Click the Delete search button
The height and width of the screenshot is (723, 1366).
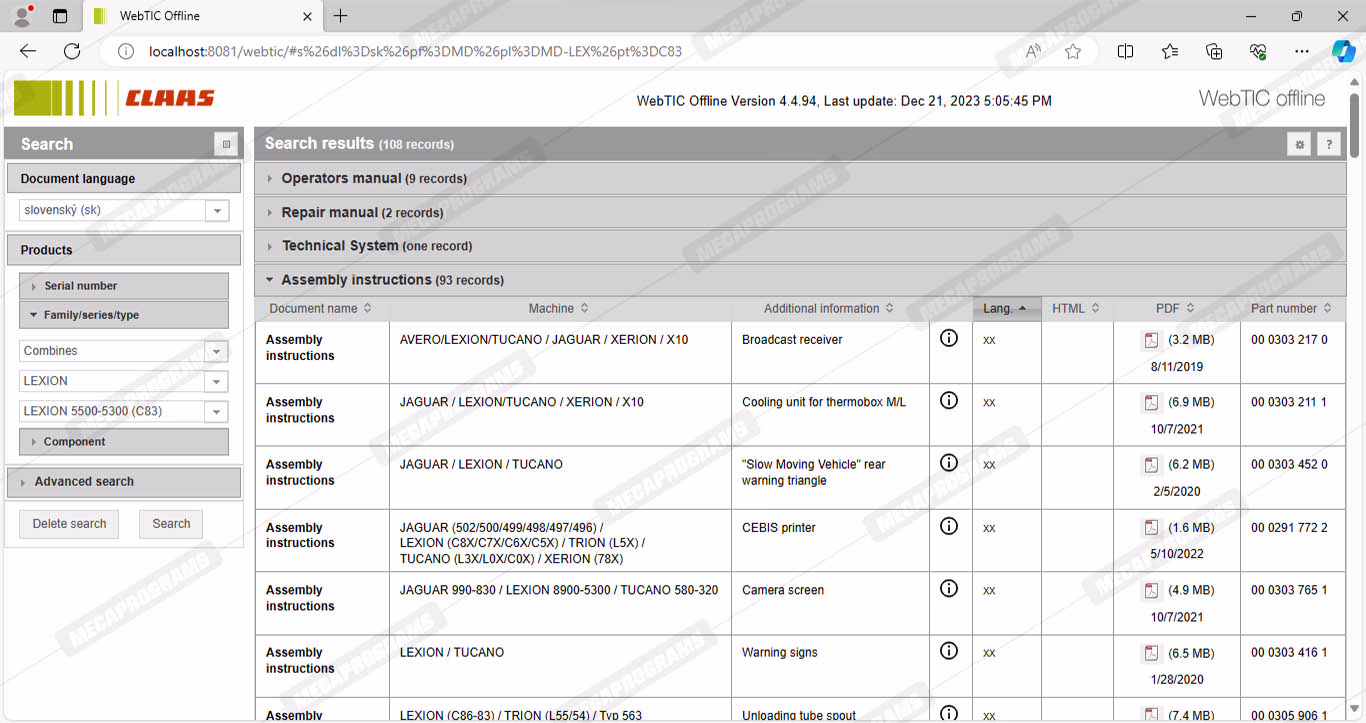(69, 524)
